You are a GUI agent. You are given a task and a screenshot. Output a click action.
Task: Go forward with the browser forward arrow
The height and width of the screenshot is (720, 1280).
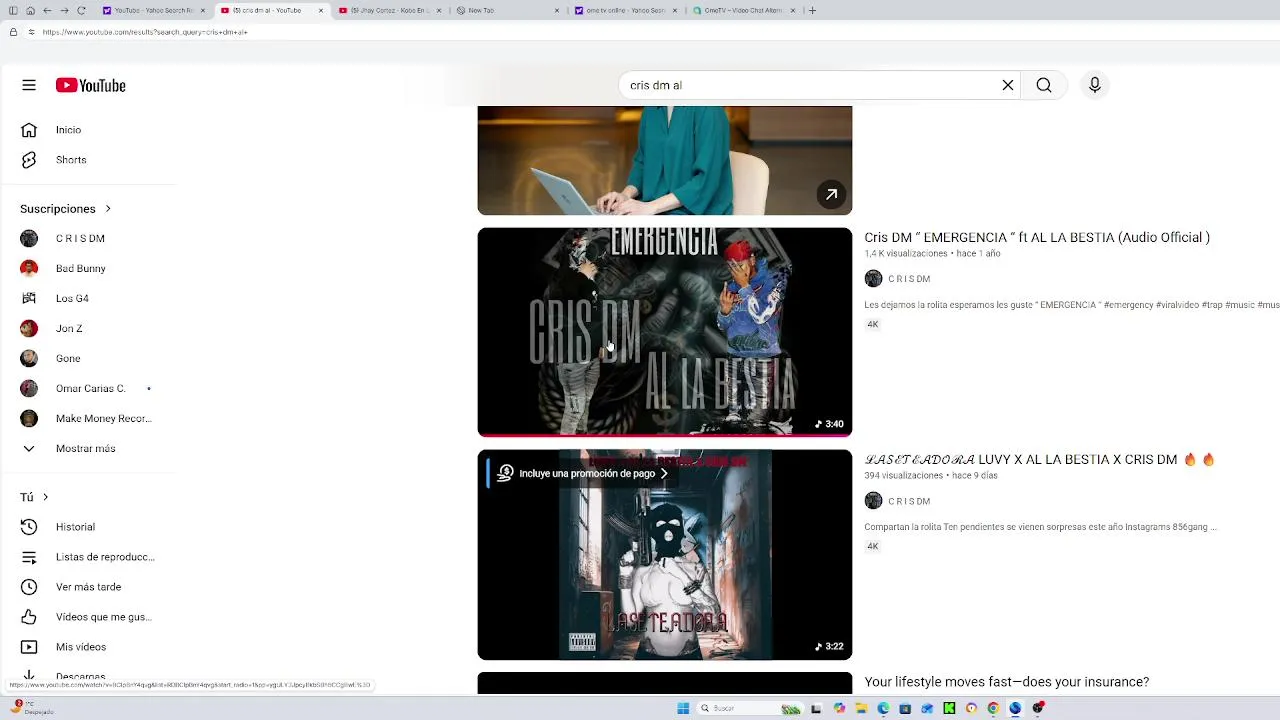64,10
